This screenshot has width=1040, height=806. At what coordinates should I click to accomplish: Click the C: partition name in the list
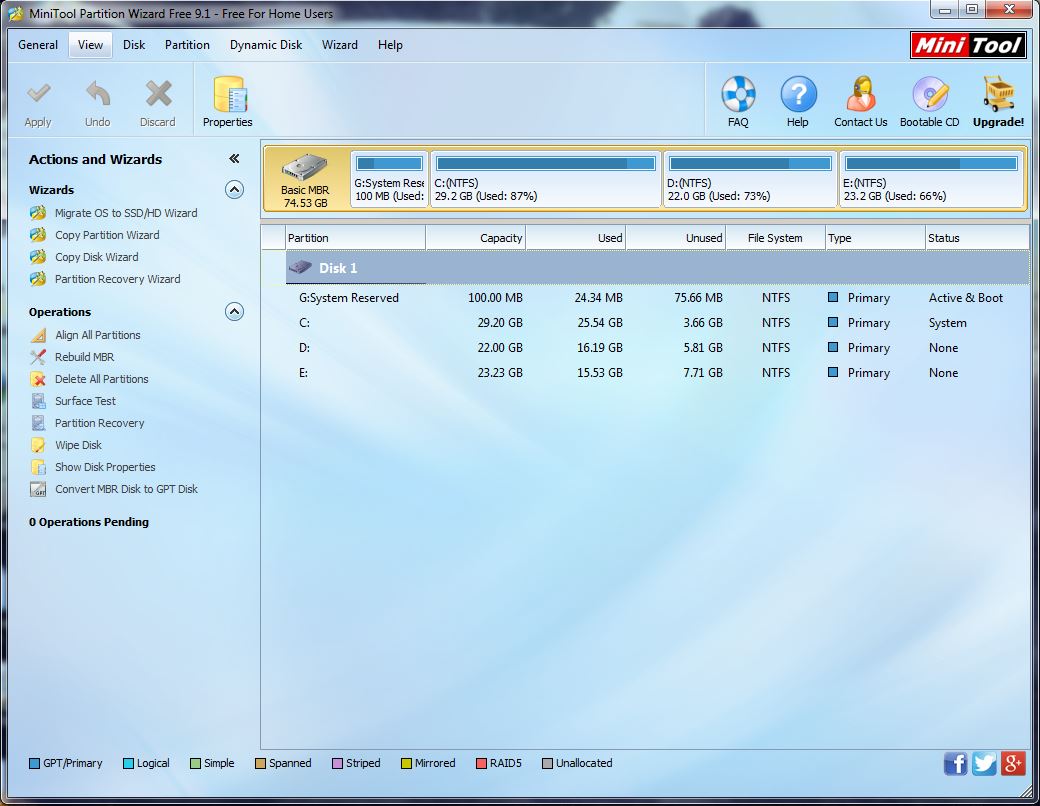tap(304, 323)
